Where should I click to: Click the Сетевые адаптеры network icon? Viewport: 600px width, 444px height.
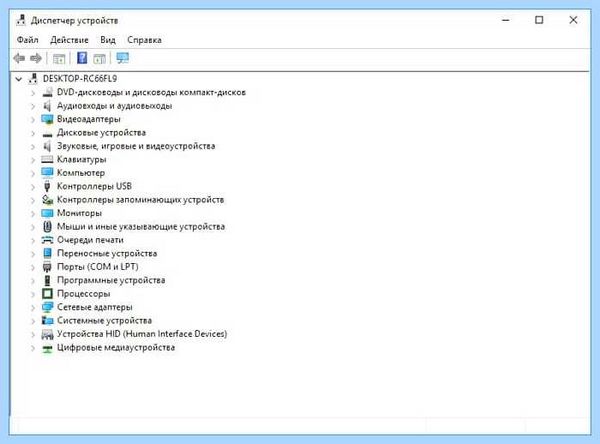click(x=47, y=307)
